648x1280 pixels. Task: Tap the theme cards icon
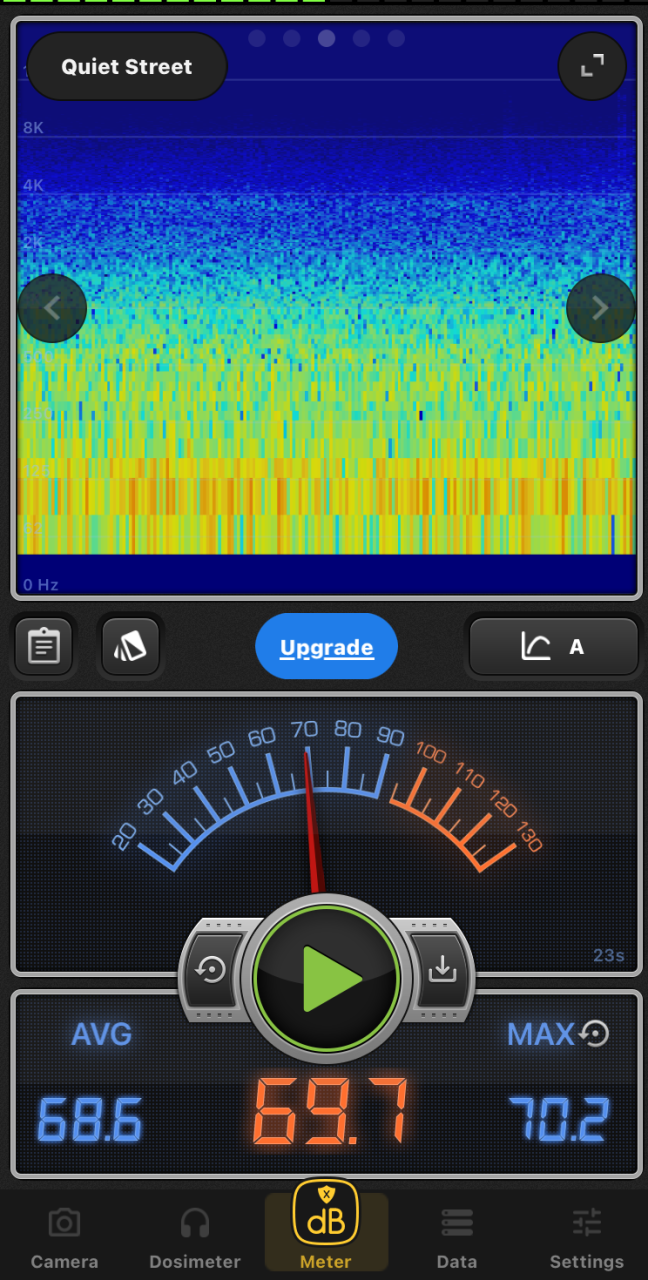point(130,647)
